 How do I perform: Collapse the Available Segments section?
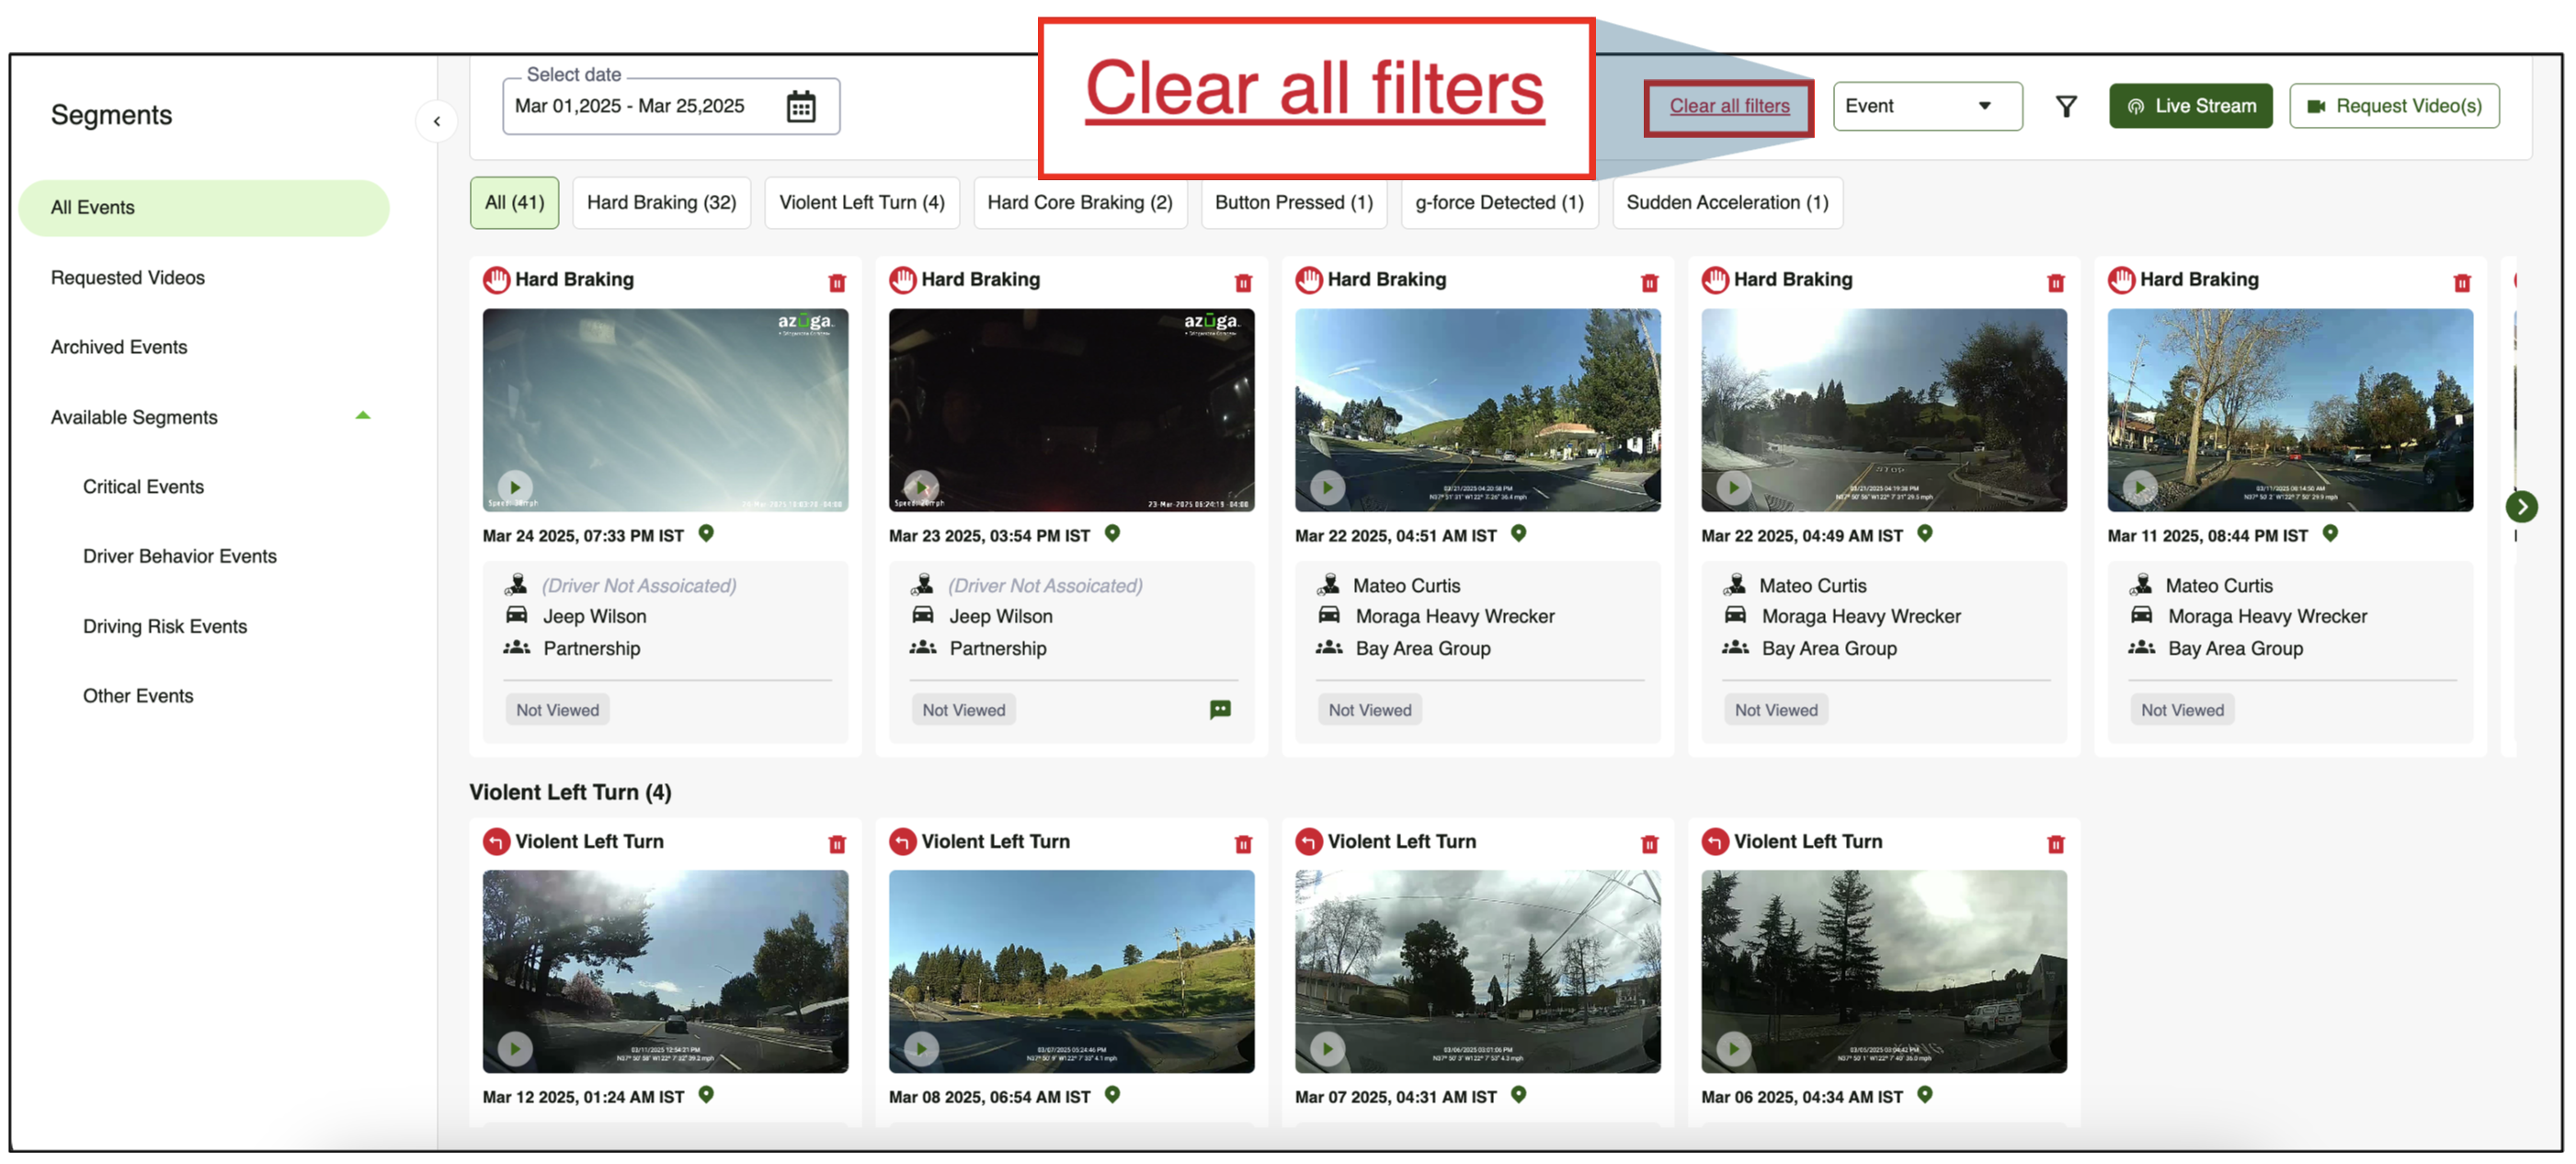tap(363, 416)
